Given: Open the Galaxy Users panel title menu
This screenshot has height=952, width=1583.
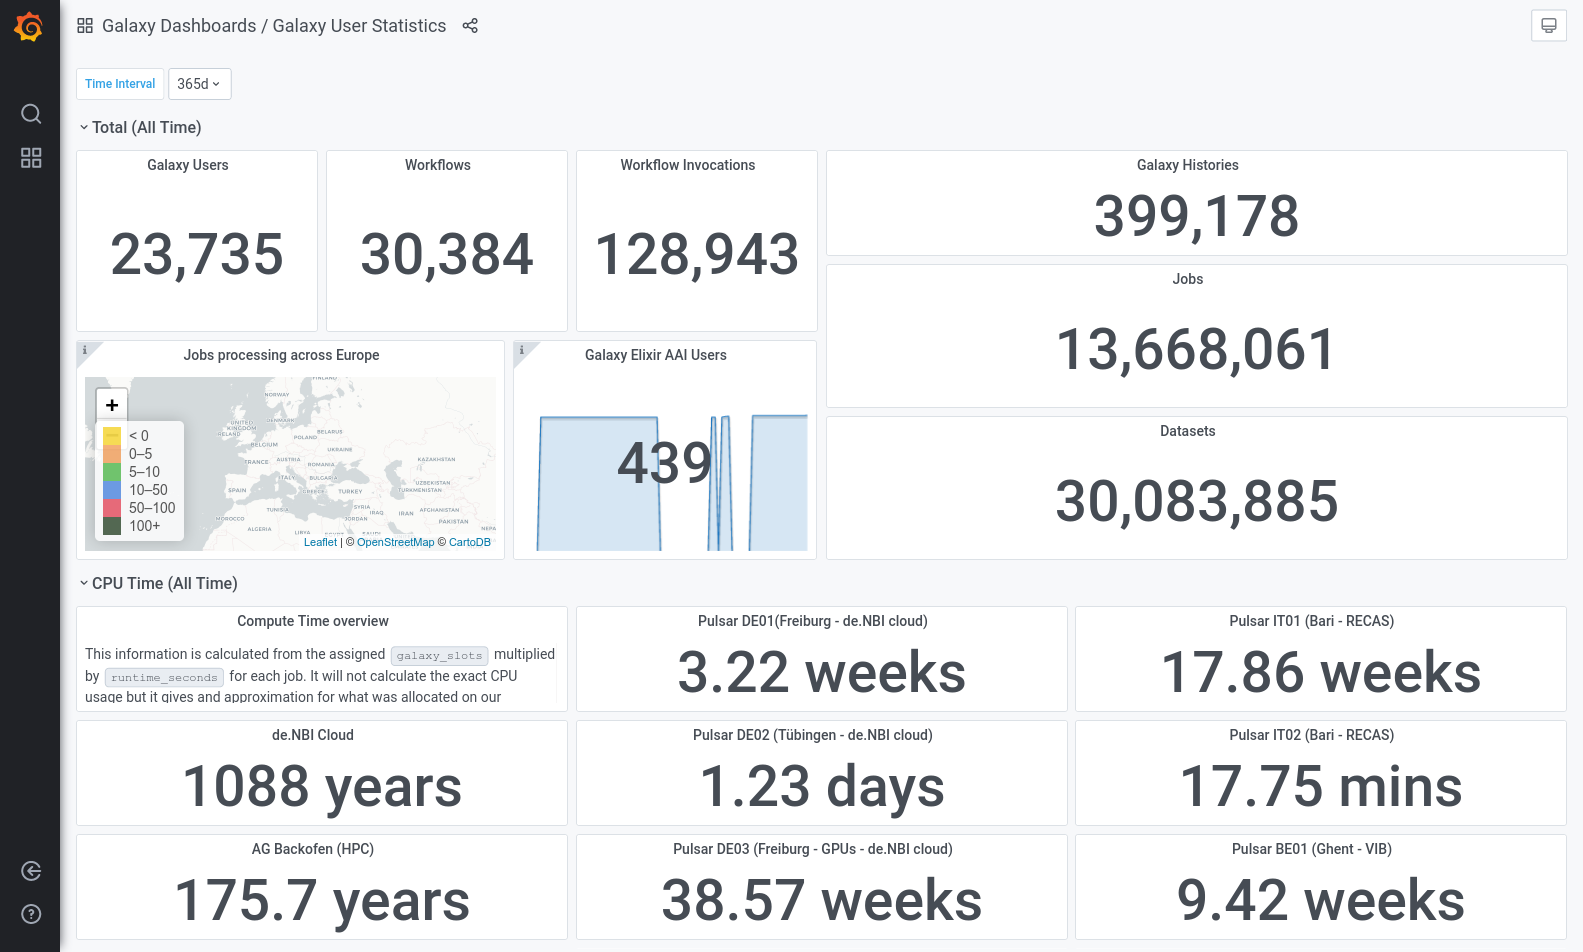Looking at the screenshot, I should tap(188, 165).
